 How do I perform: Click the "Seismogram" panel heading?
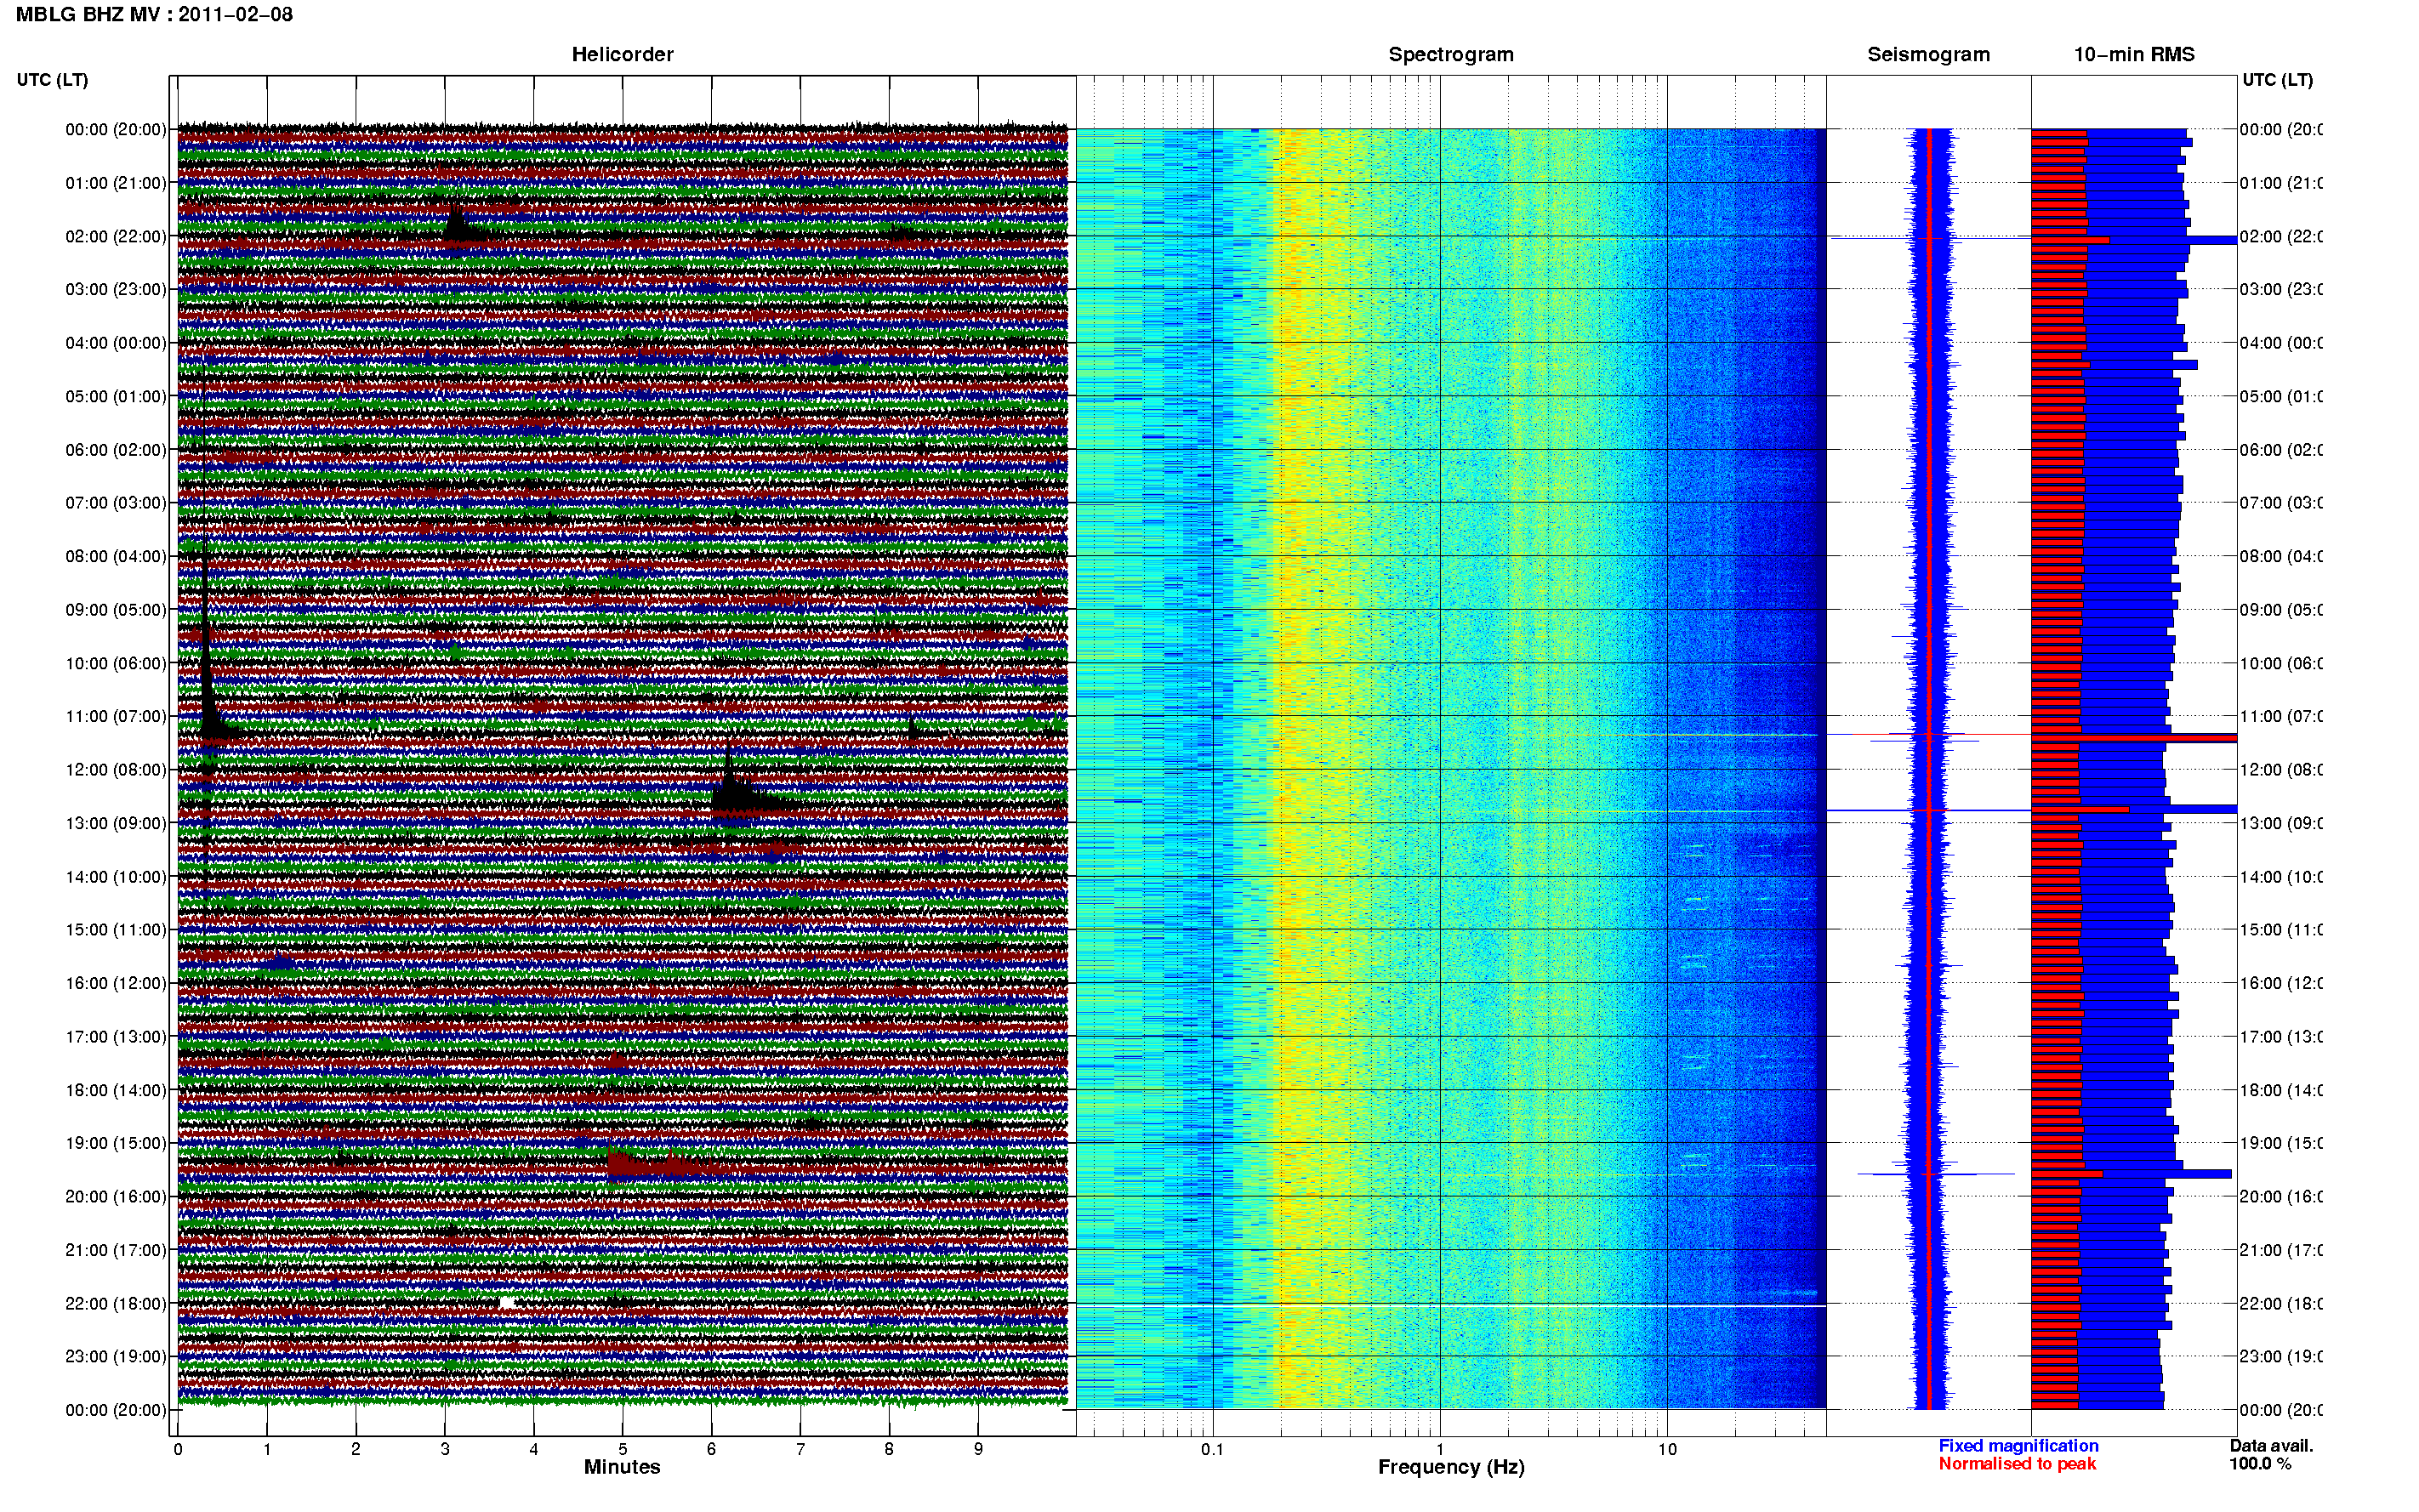[x=1928, y=54]
